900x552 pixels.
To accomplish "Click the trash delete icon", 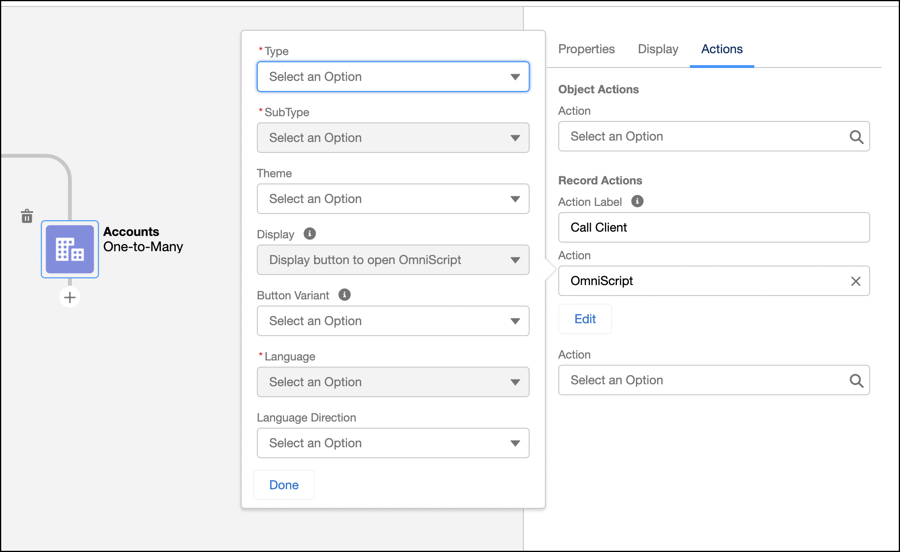I will tap(27, 216).
